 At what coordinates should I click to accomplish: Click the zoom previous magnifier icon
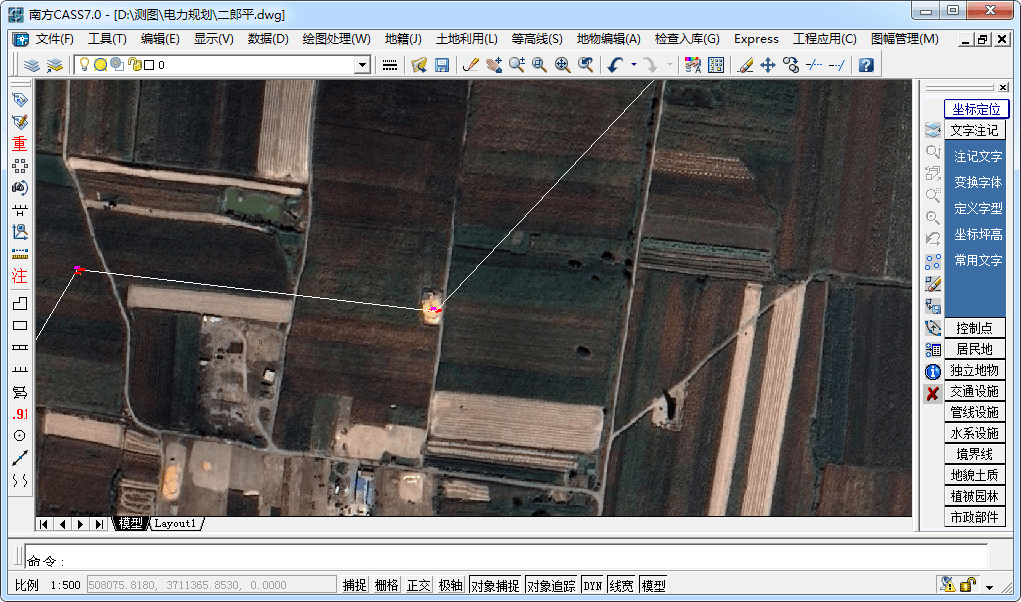point(585,65)
